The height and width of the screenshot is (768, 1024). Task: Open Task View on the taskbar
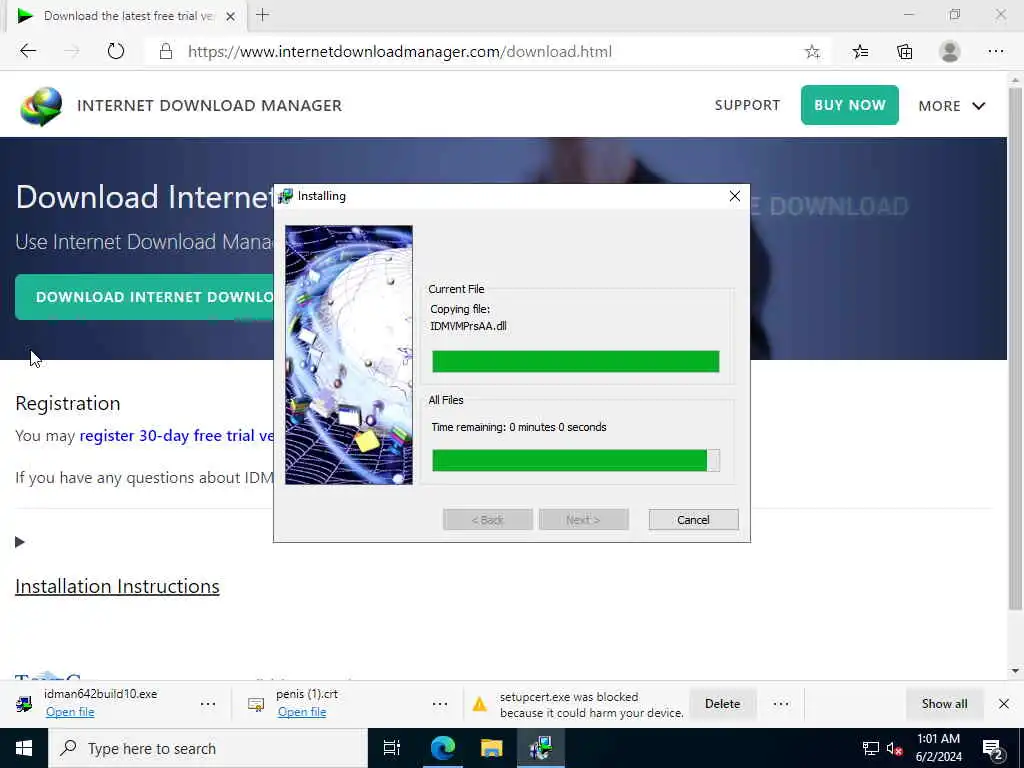click(392, 748)
